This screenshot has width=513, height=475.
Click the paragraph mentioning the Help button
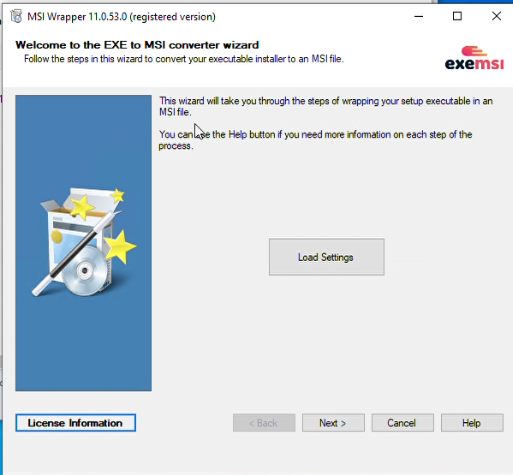(315, 140)
